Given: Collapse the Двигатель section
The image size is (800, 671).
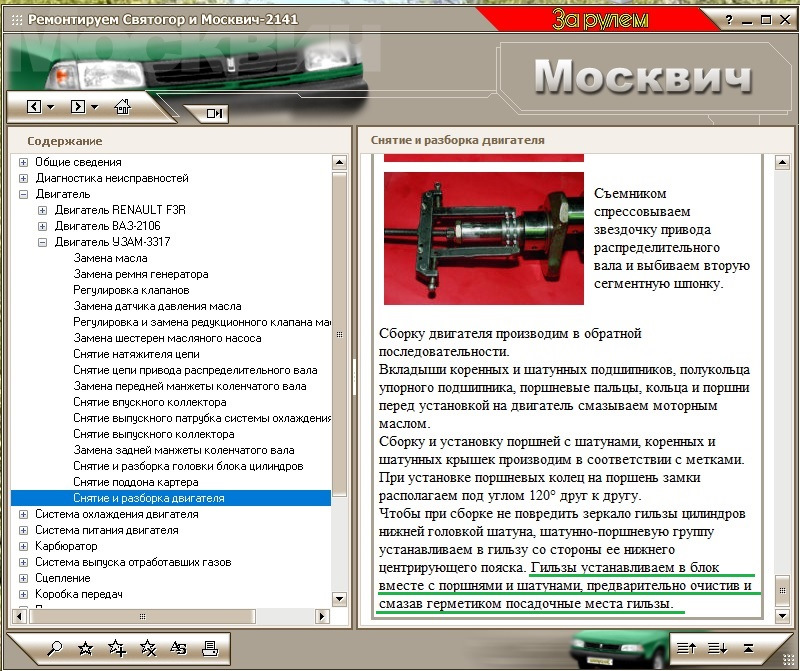Looking at the screenshot, I should [x=23, y=194].
